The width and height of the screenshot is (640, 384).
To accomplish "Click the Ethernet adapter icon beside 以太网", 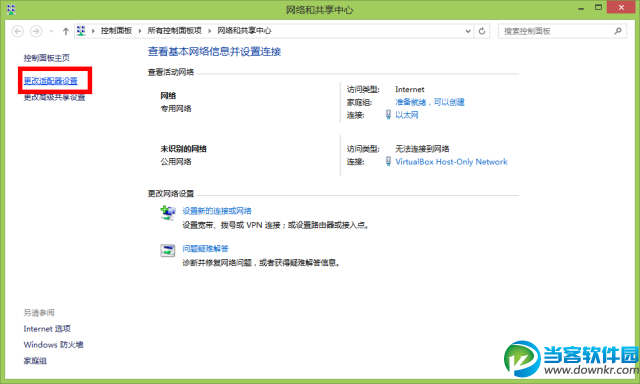I will 388,115.
